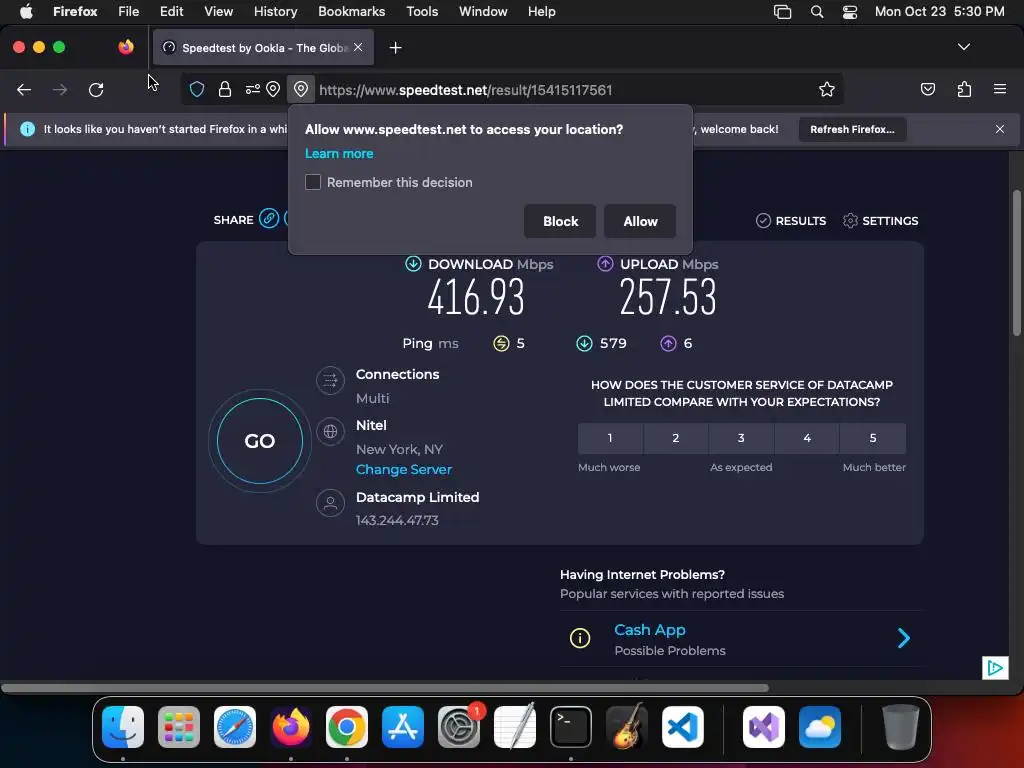The width and height of the screenshot is (1024, 768).
Task: Open Trash from the Dock
Action: 901,727
